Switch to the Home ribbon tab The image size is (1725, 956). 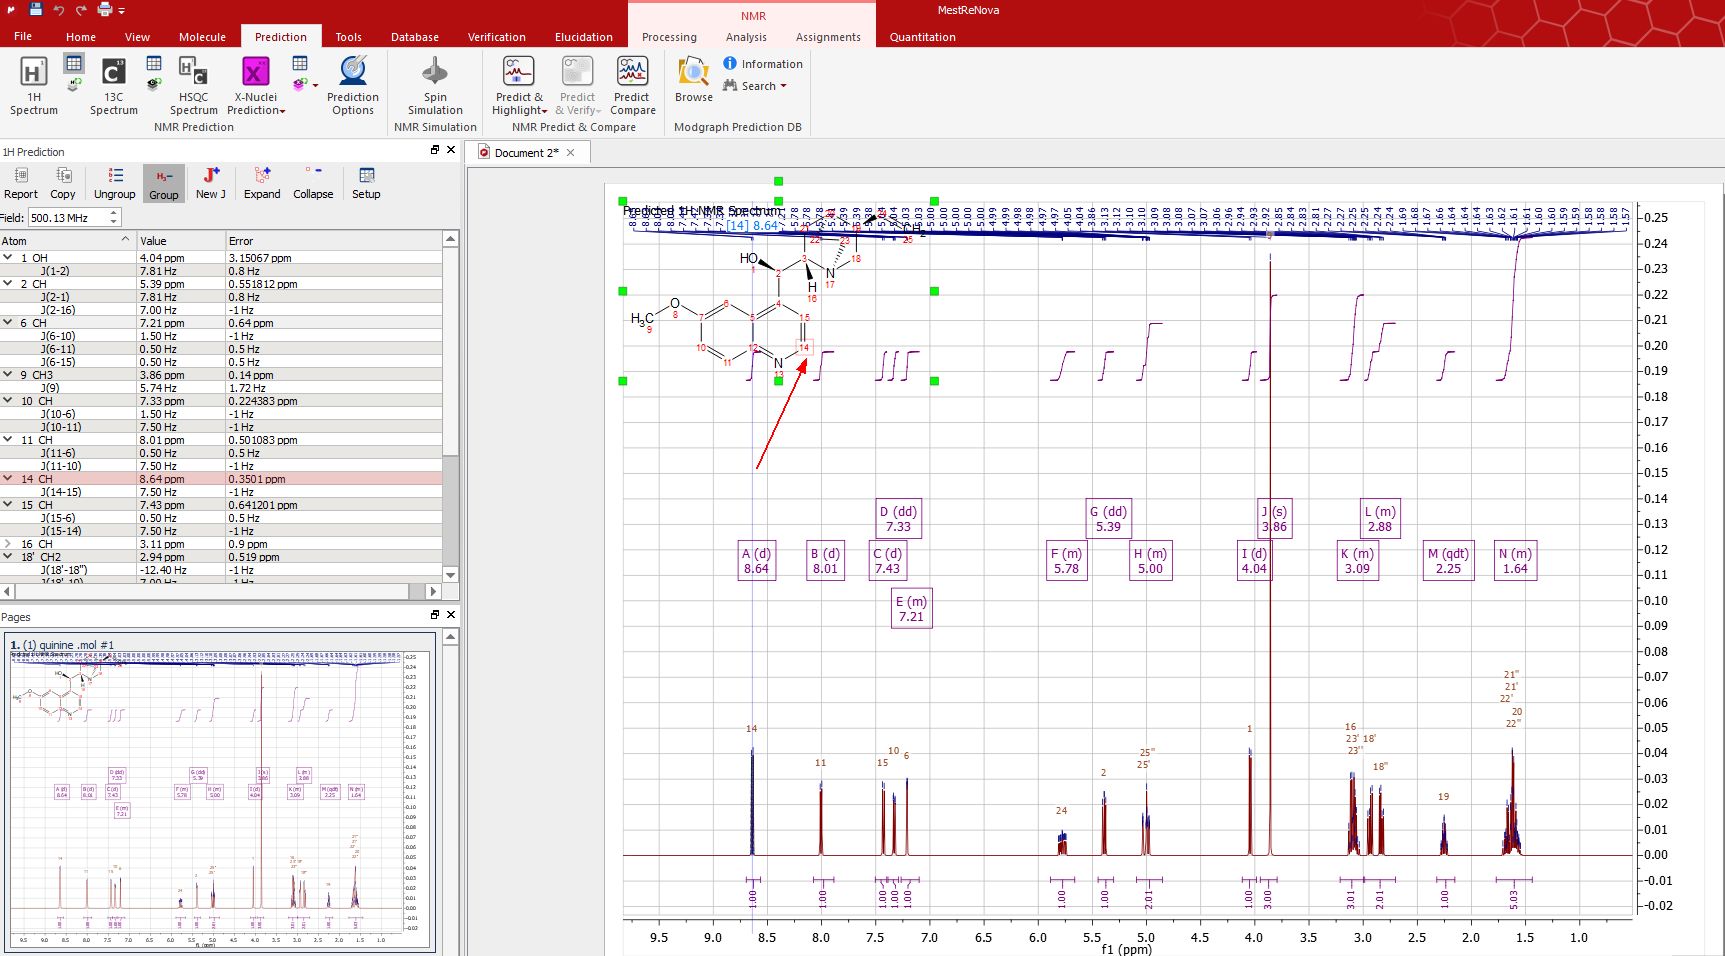click(x=81, y=37)
